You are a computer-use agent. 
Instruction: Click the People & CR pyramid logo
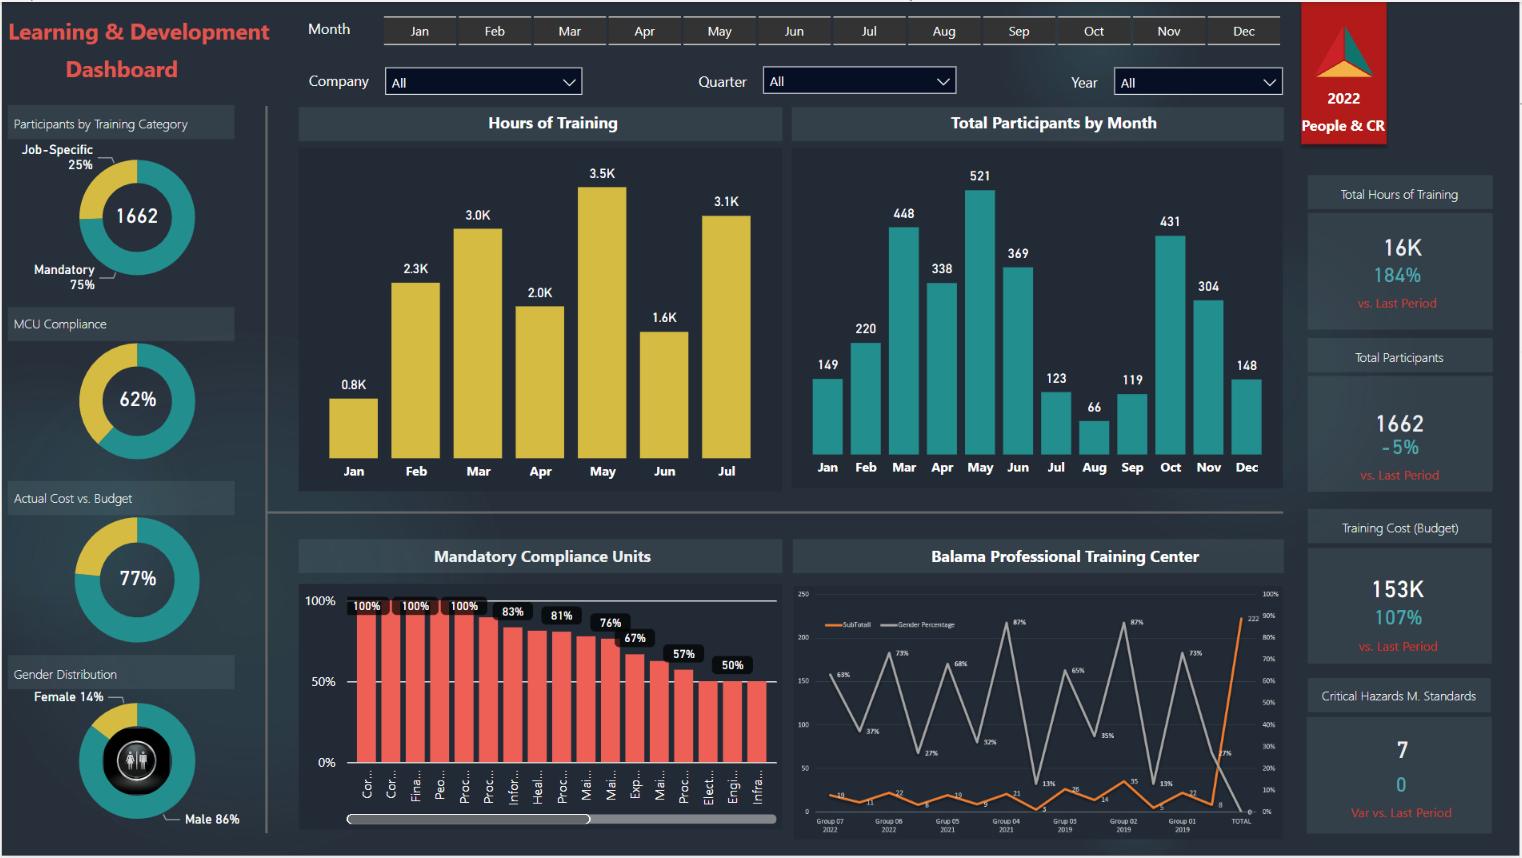point(1343,54)
